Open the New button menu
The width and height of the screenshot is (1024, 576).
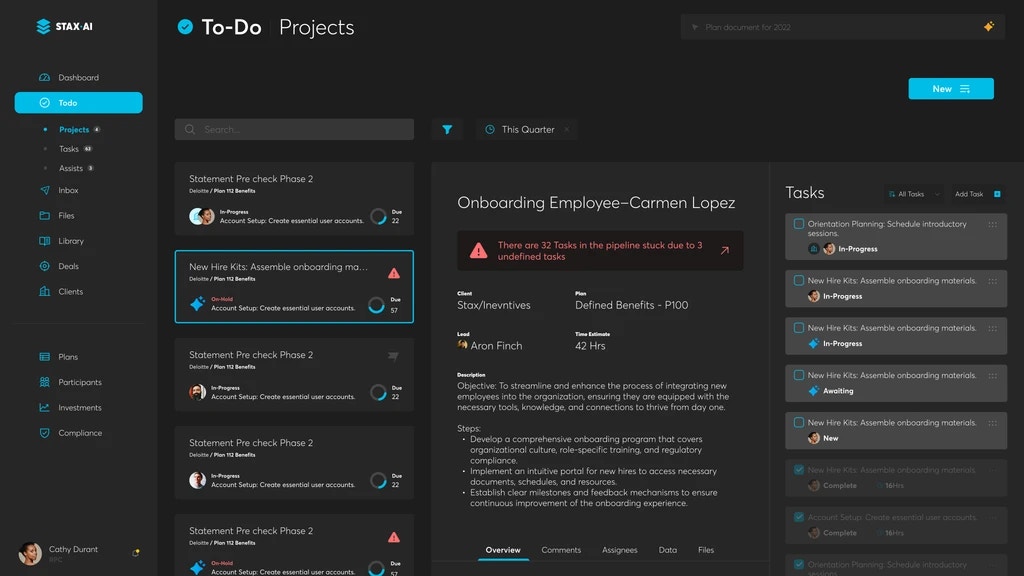pos(950,89)
